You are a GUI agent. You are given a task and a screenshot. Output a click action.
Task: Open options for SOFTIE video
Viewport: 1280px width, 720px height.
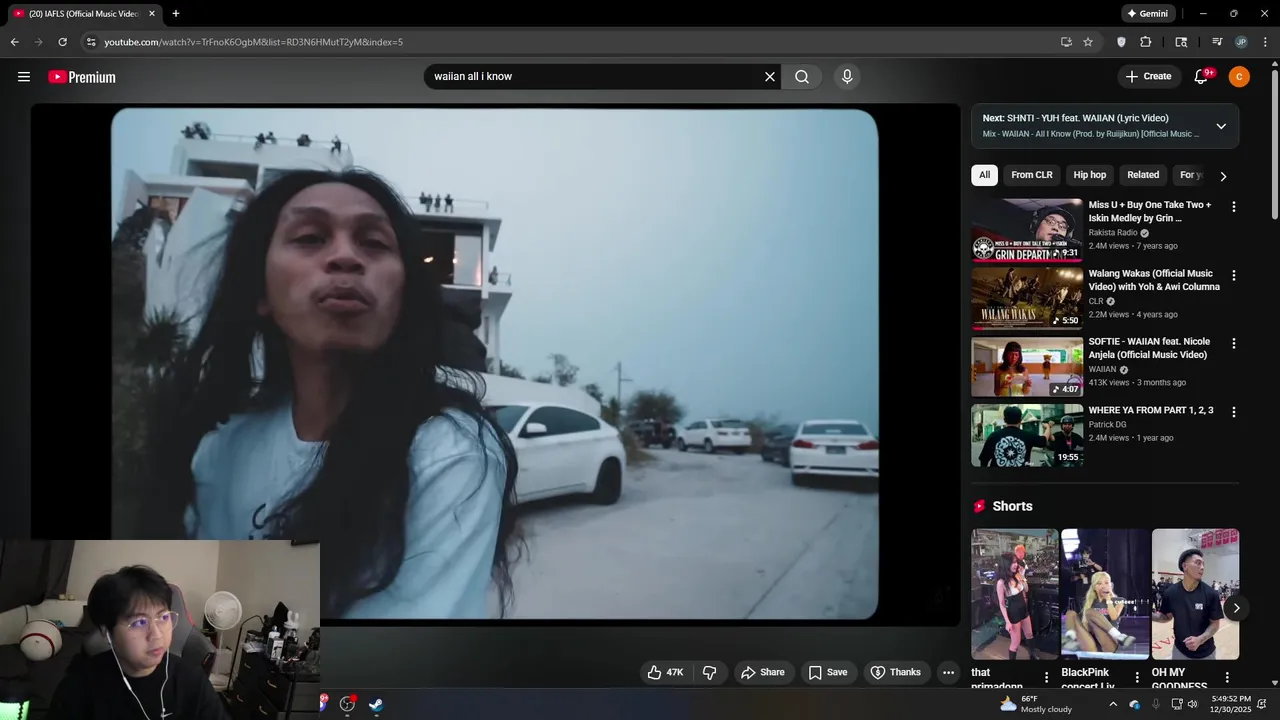coord(1233,343)
